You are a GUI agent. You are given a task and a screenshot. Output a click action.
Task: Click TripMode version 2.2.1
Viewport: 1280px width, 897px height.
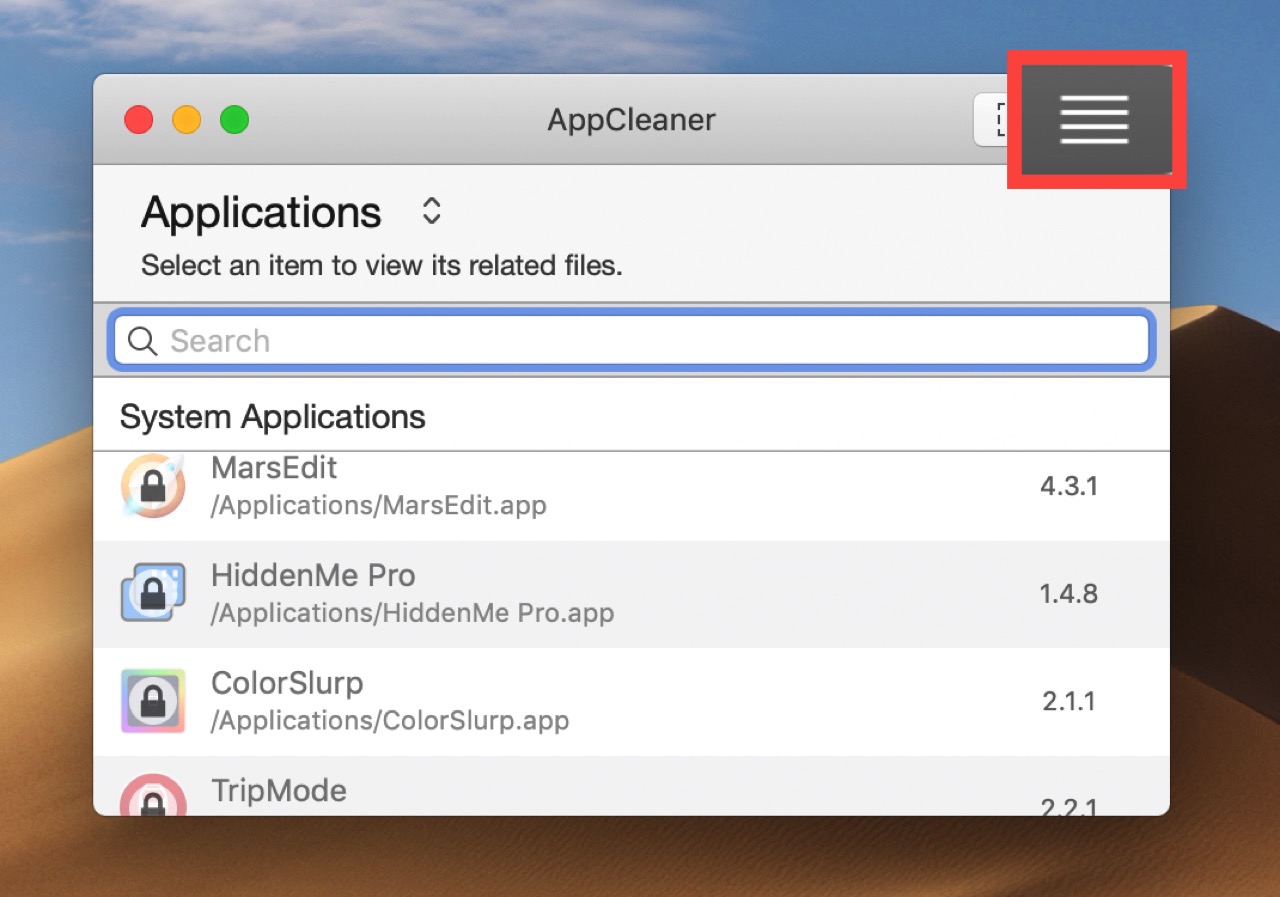tap(1070, 806)
